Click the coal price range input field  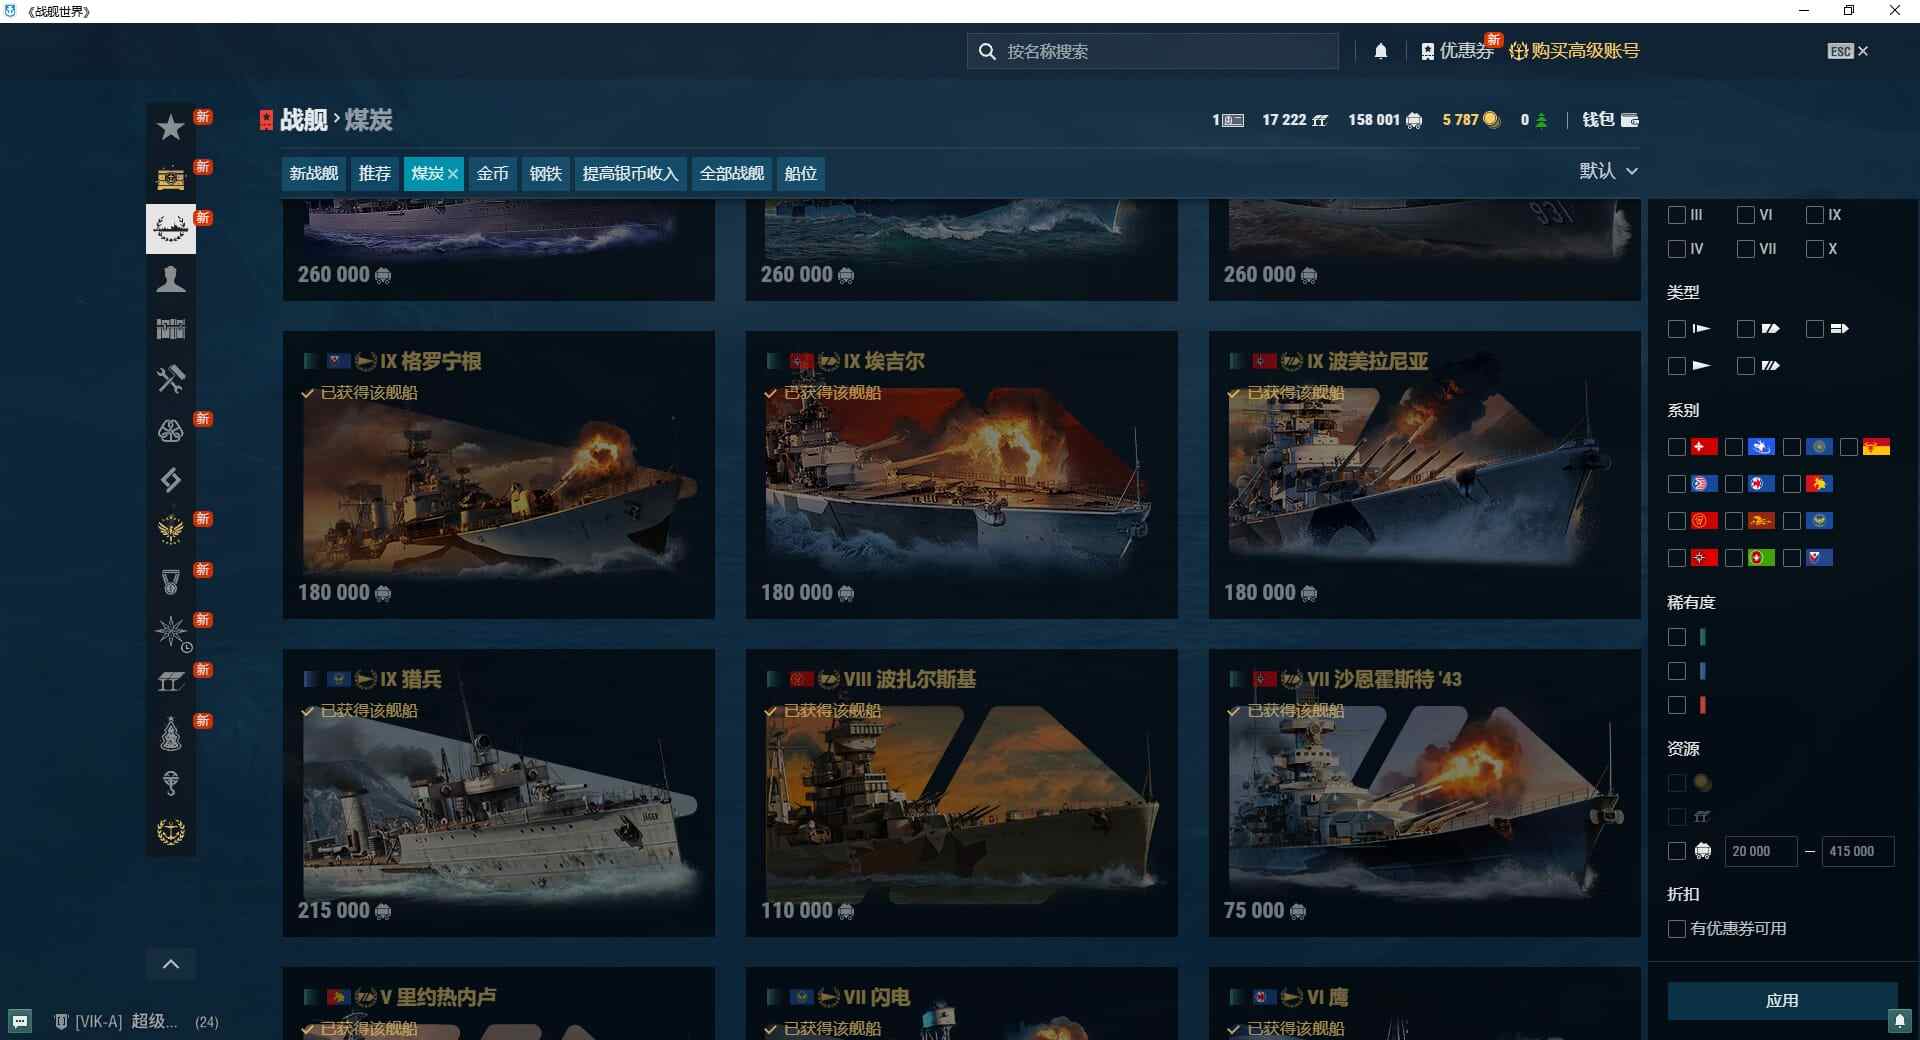click(x=1759, y=851)
